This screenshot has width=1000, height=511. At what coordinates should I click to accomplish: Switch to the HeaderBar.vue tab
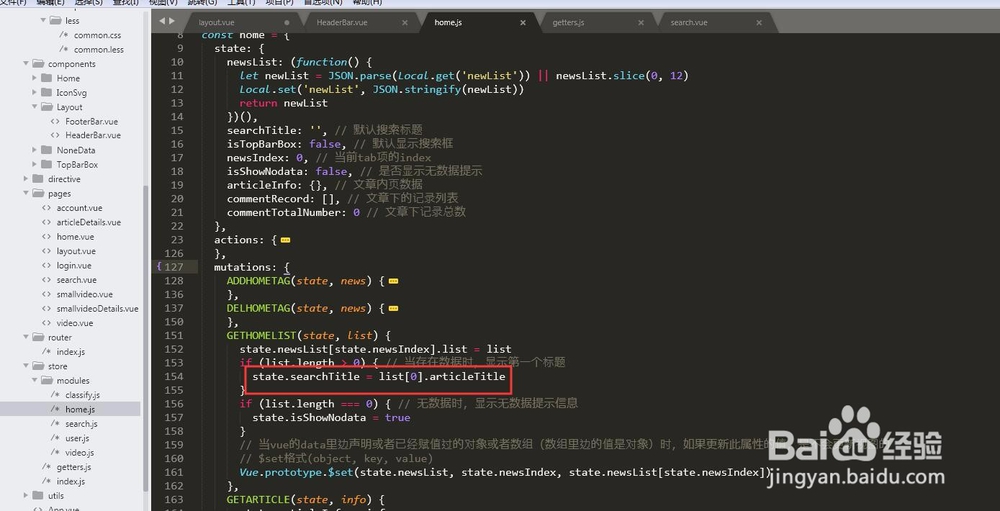[x=342, y=22]
